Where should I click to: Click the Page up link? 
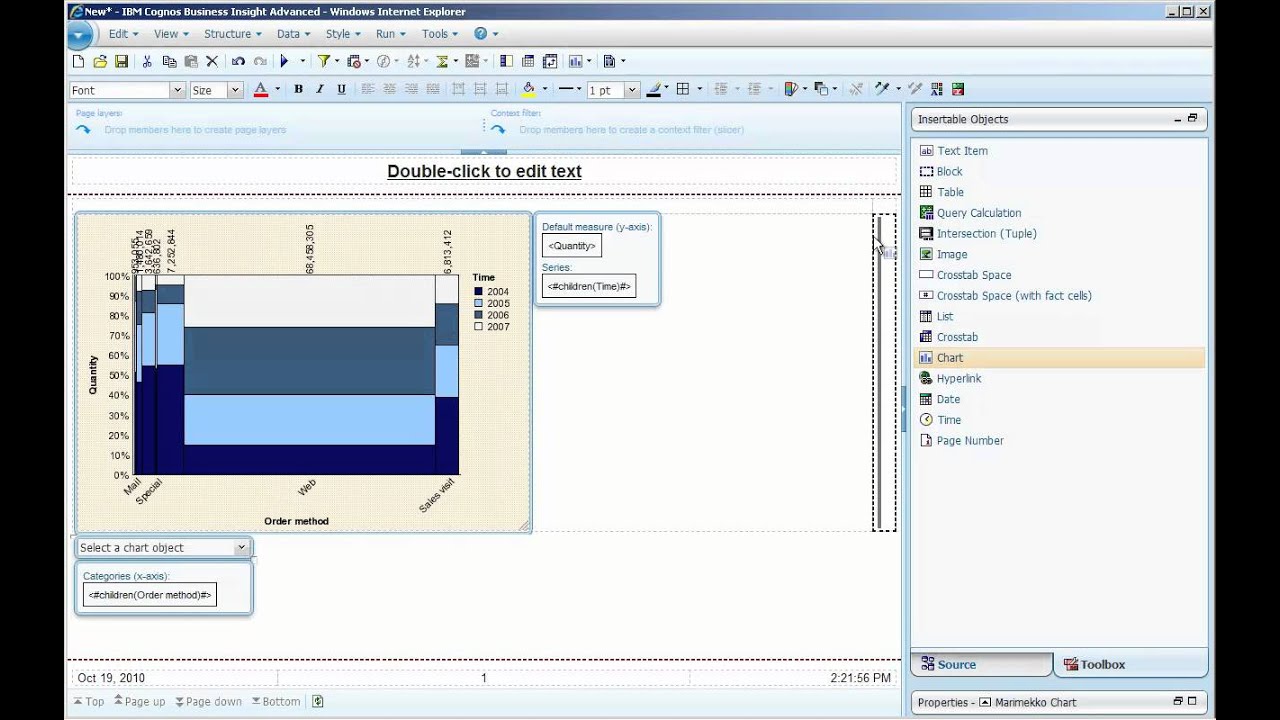(x=140, y=701)
